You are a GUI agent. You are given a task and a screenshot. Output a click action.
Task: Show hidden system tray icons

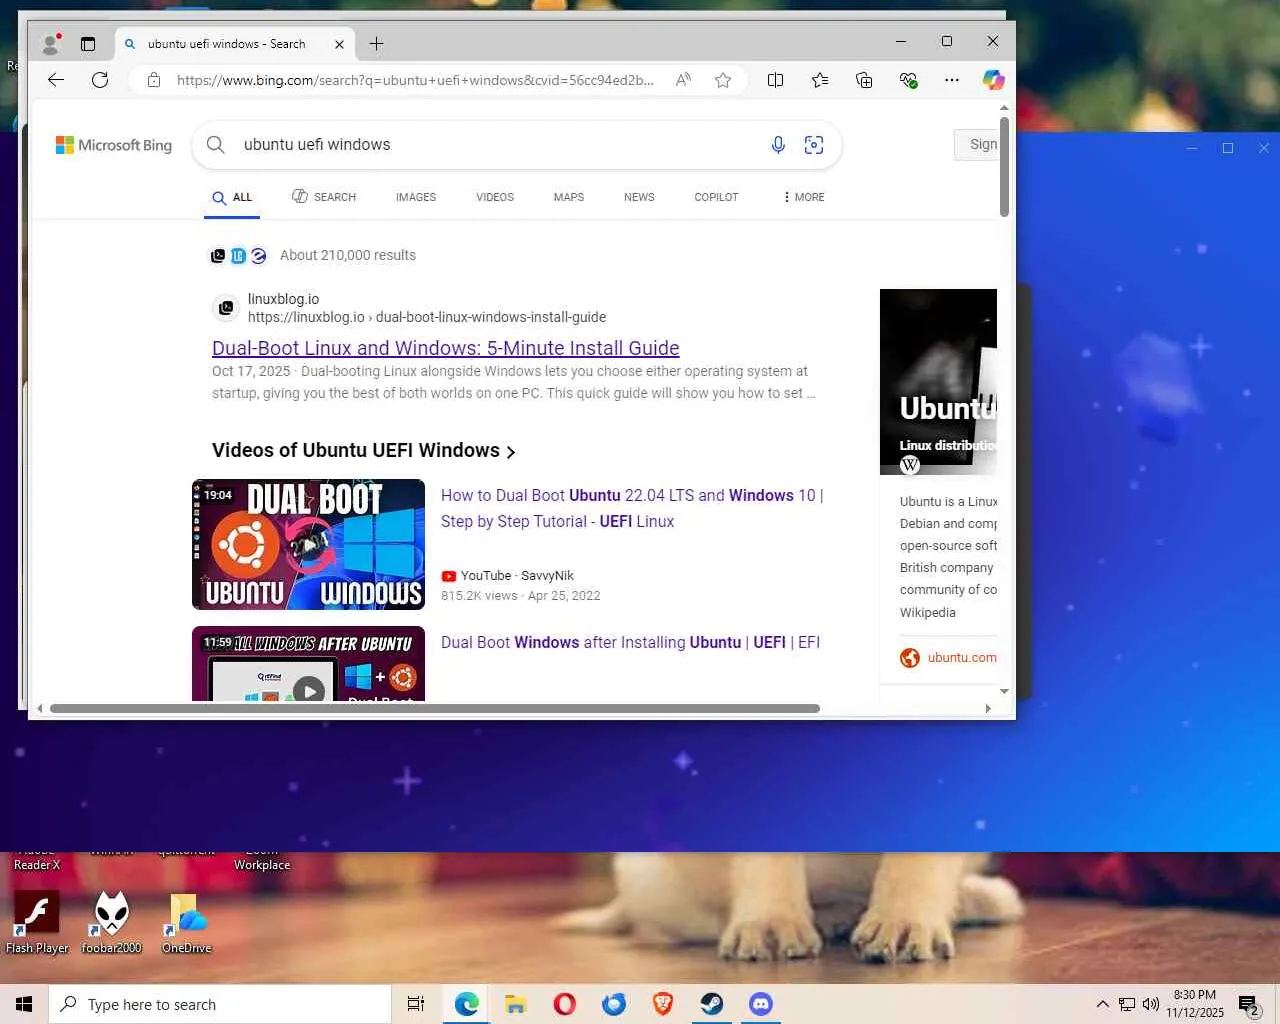(x=1102, y=1004)
